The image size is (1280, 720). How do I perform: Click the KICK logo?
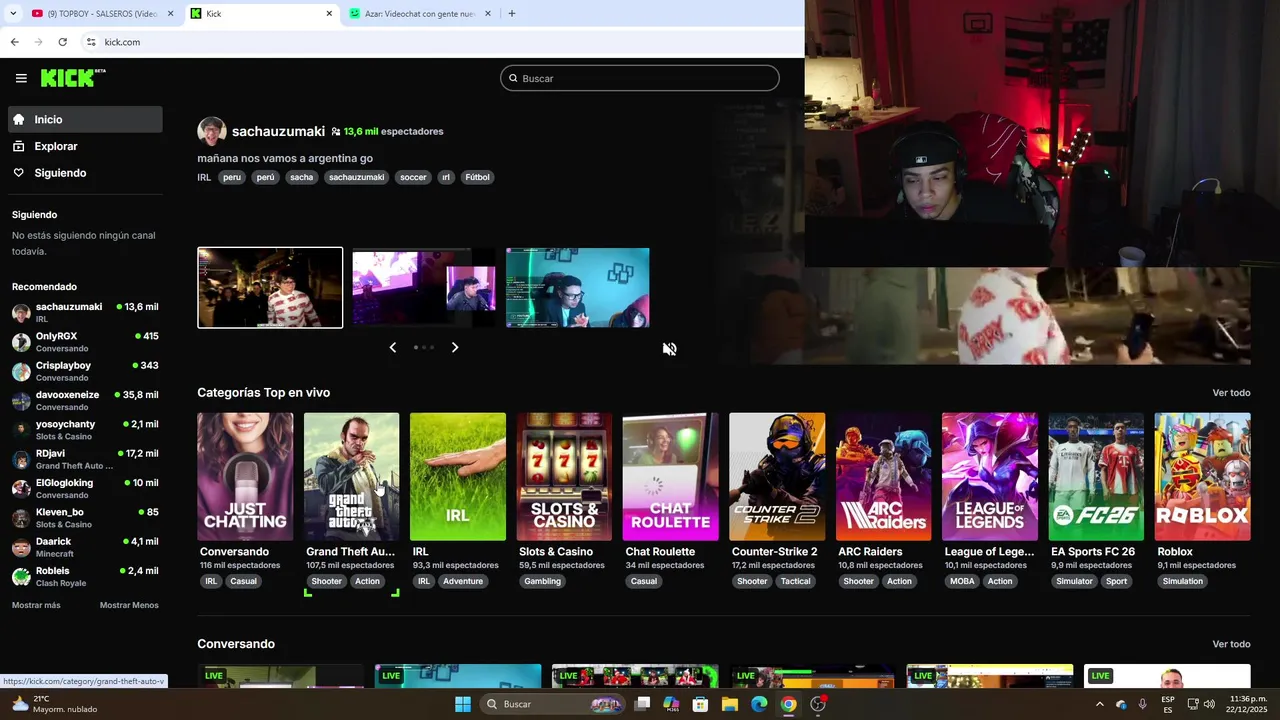tap(73, 78)
